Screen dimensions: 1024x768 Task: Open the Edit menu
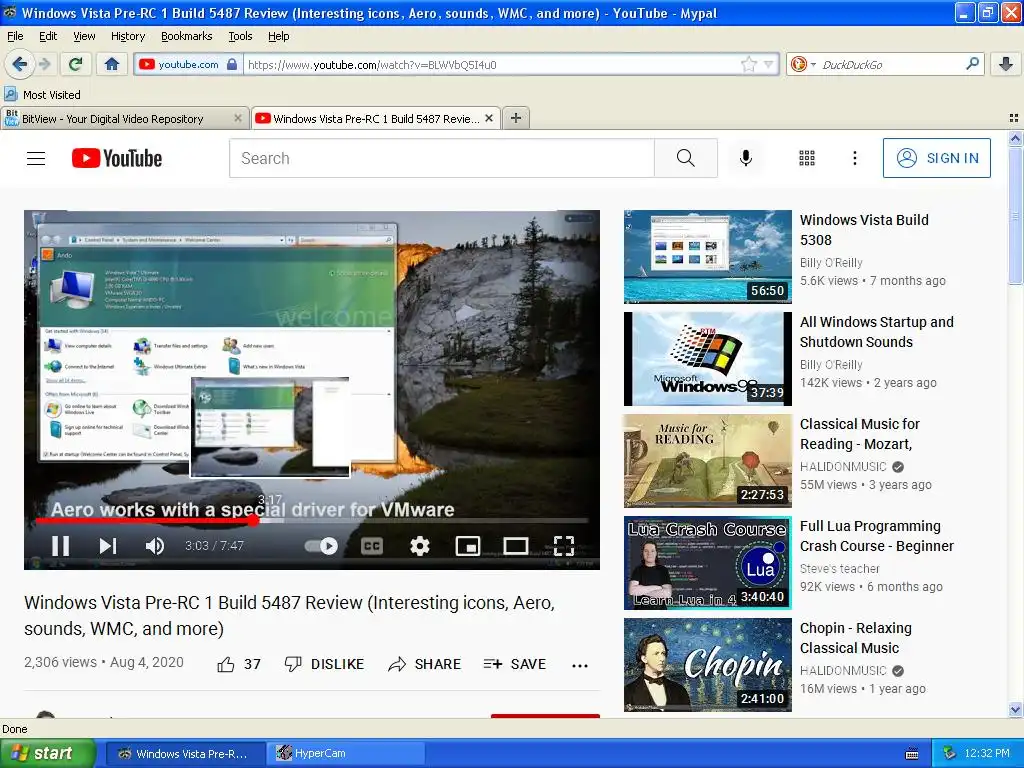tap(48, 36)
